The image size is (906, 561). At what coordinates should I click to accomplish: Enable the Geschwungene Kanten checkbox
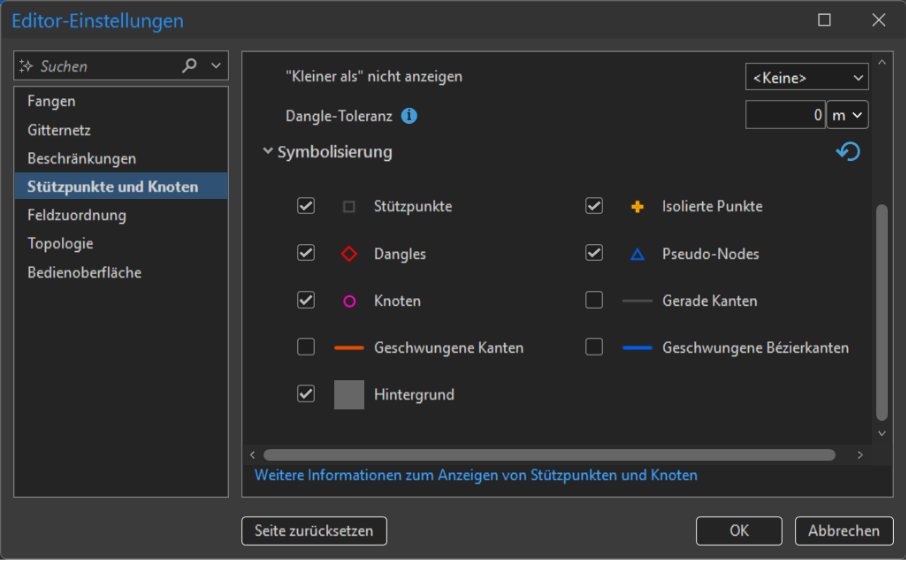(x=306, y=347)
